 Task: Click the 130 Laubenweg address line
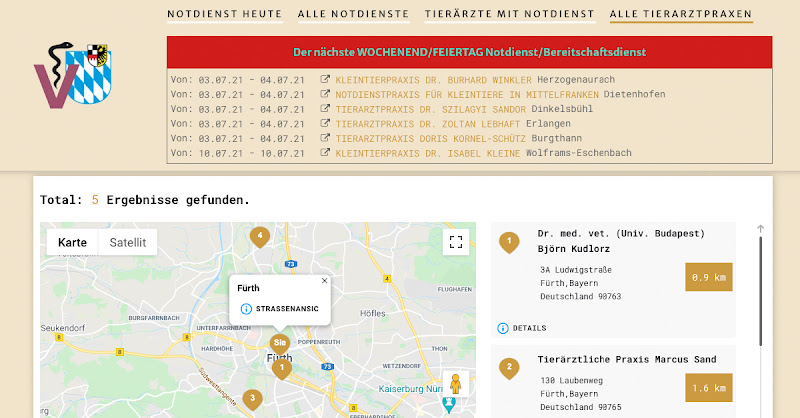(571, 381)
